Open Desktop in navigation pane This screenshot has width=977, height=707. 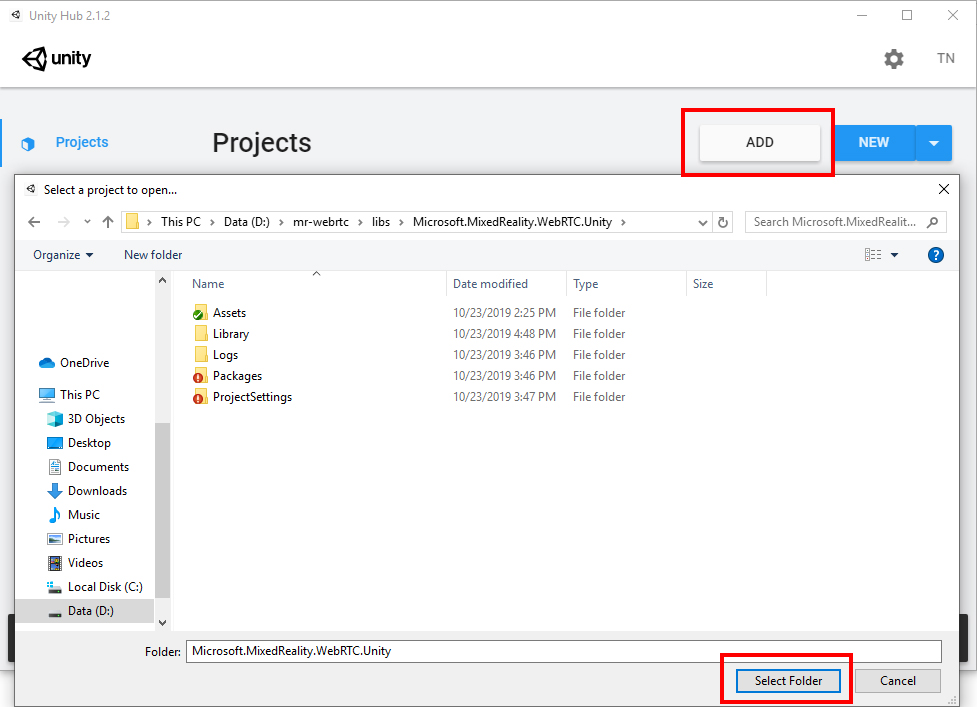[79, 443]
